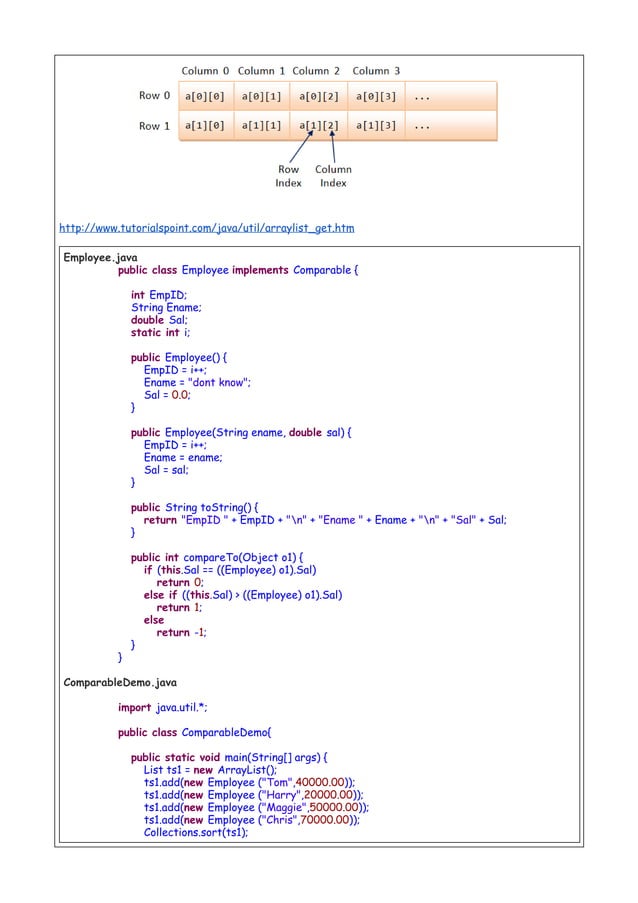Click the a[1][3] table cell

pos(376,125)
